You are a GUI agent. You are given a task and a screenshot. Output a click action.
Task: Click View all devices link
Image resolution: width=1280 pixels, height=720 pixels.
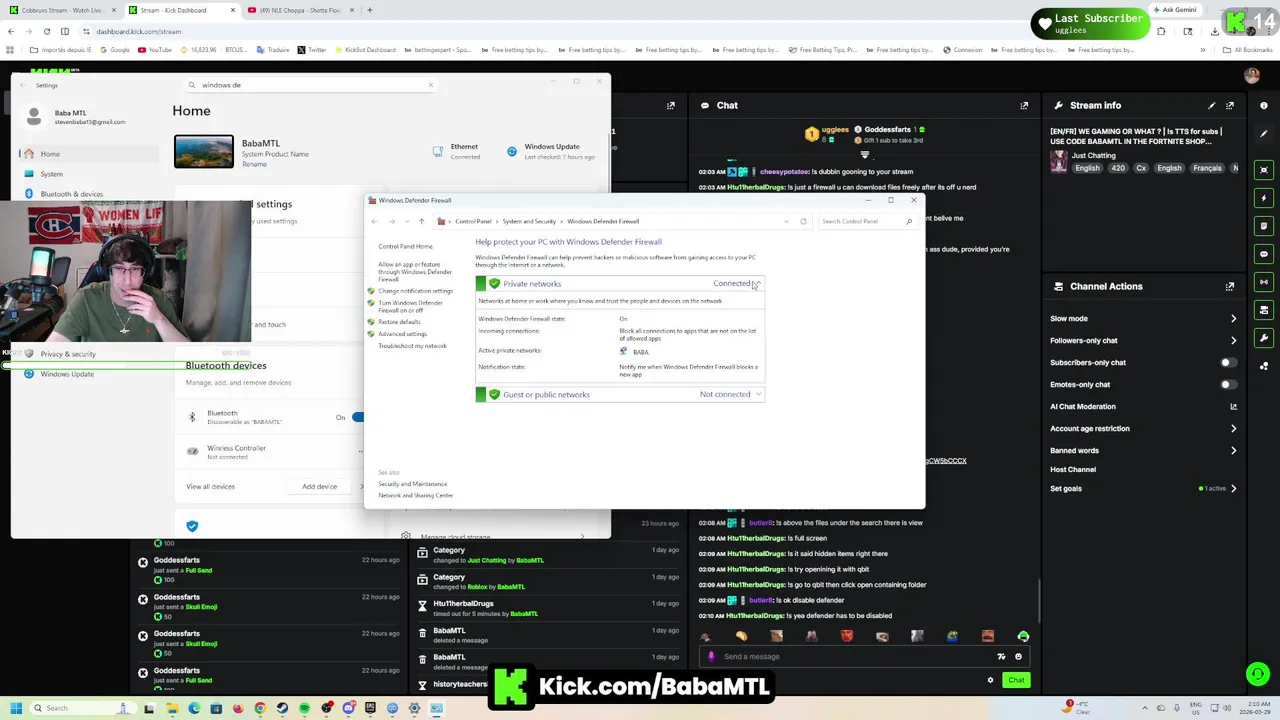coord(210,487)
